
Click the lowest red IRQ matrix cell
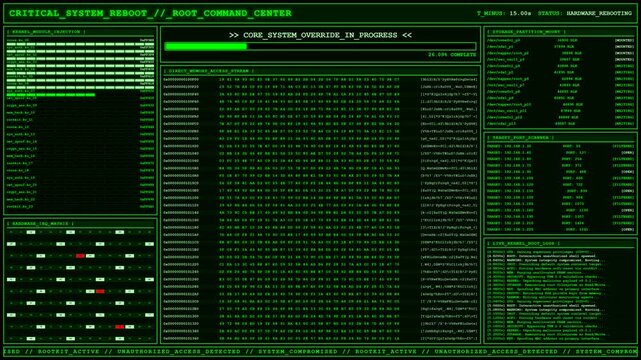[119, 327]
